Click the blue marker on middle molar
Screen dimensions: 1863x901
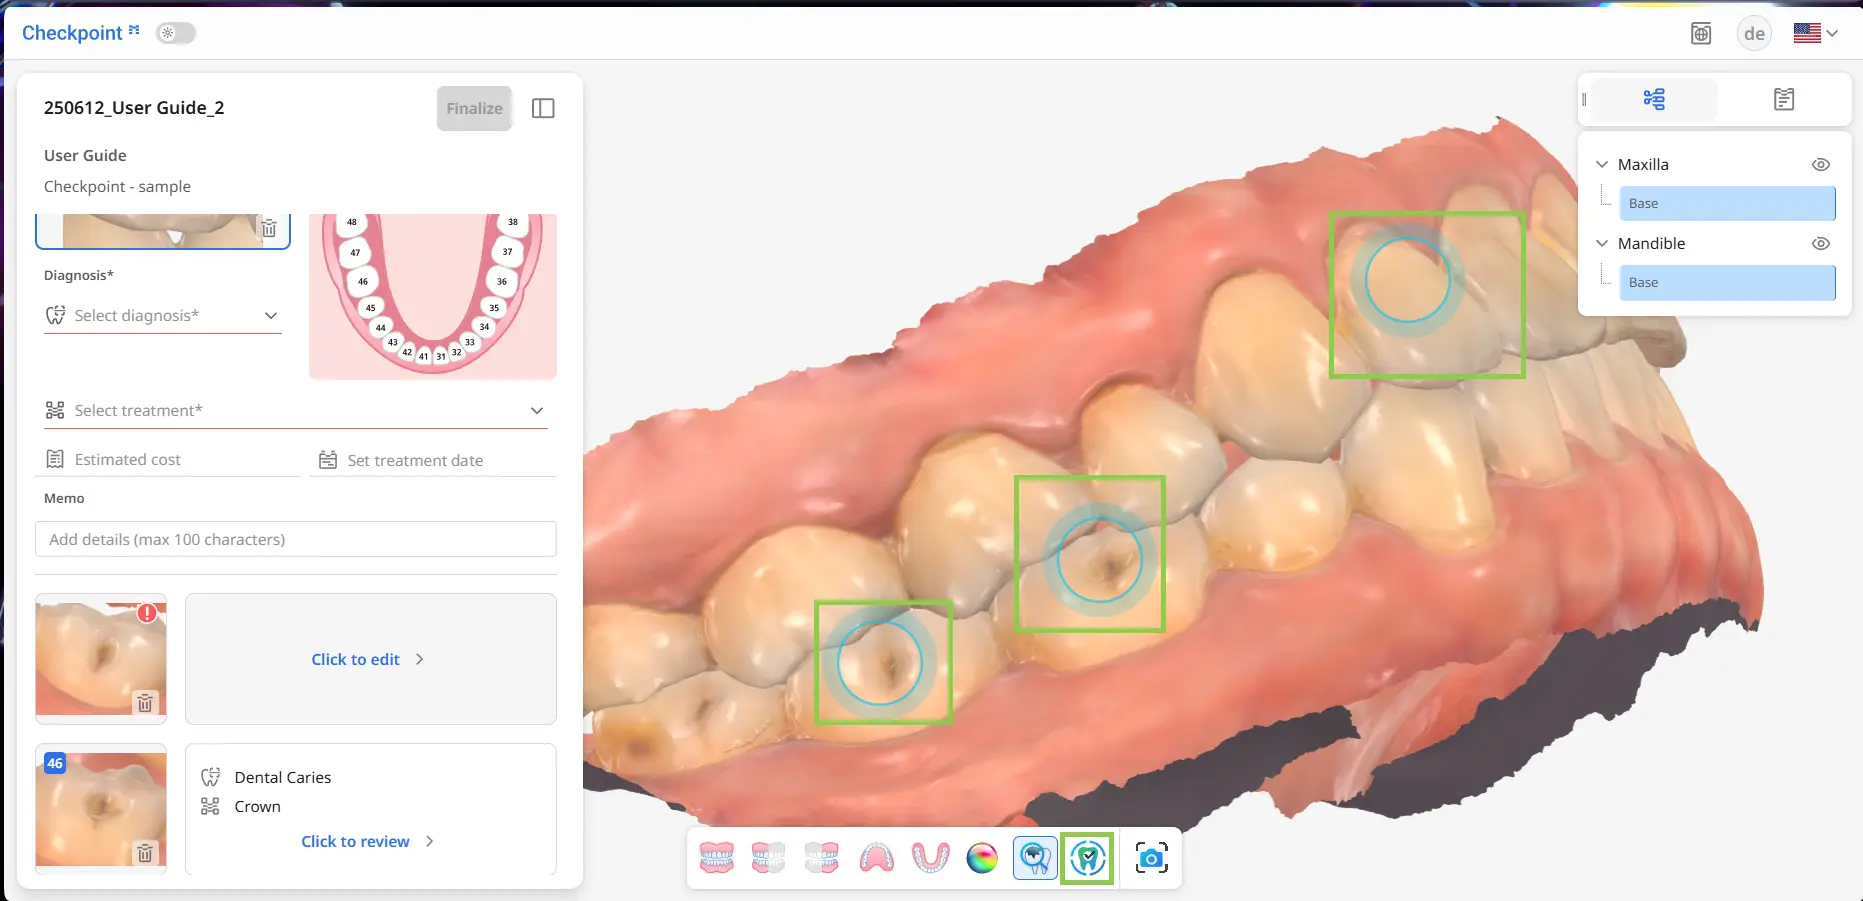[x=1099, y=559]
